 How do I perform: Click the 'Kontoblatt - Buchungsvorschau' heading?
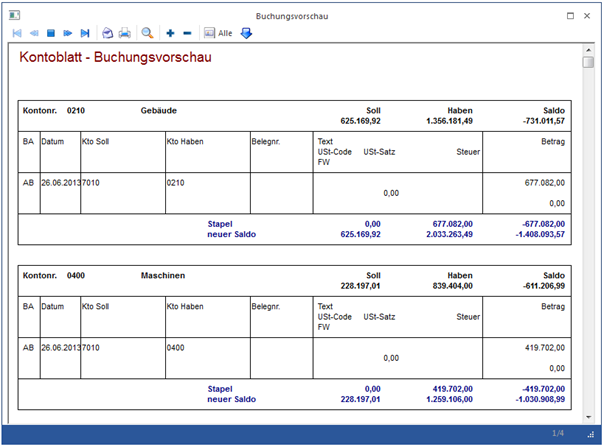(x=116, y=57)
